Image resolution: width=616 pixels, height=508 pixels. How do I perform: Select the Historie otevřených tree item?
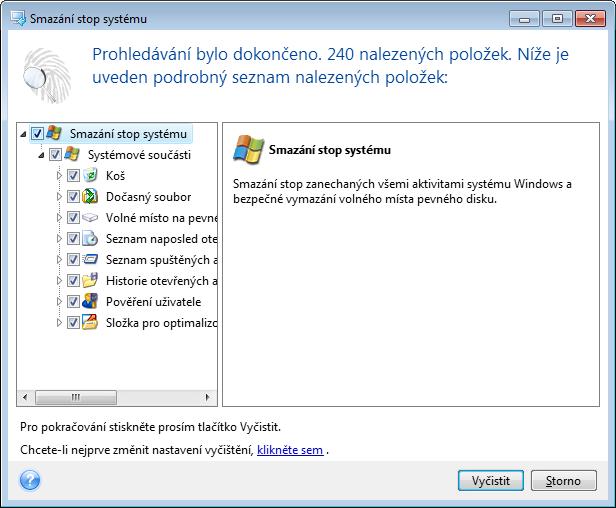coord(161,281)
